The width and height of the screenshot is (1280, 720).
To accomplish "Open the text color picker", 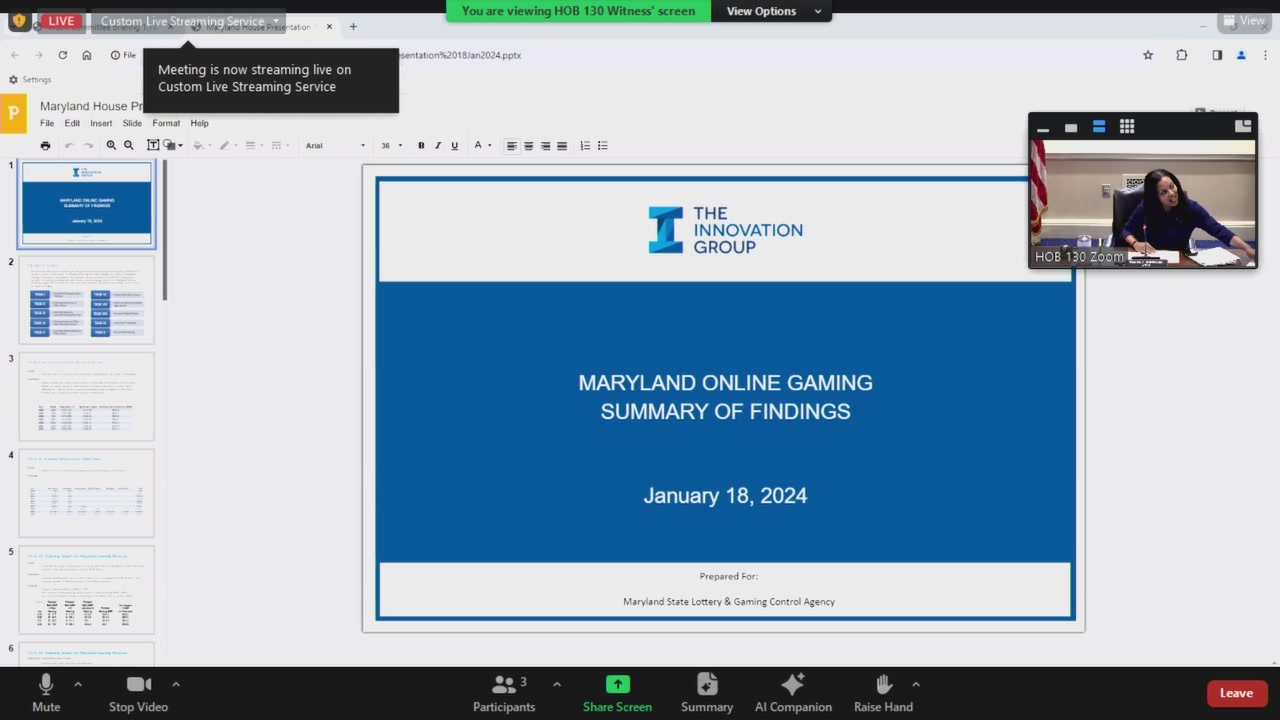I will 479,146.
